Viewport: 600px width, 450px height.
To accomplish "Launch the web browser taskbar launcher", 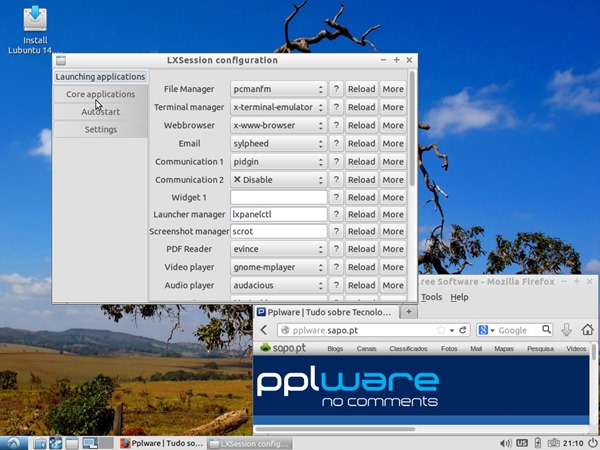I will [55, 443].
